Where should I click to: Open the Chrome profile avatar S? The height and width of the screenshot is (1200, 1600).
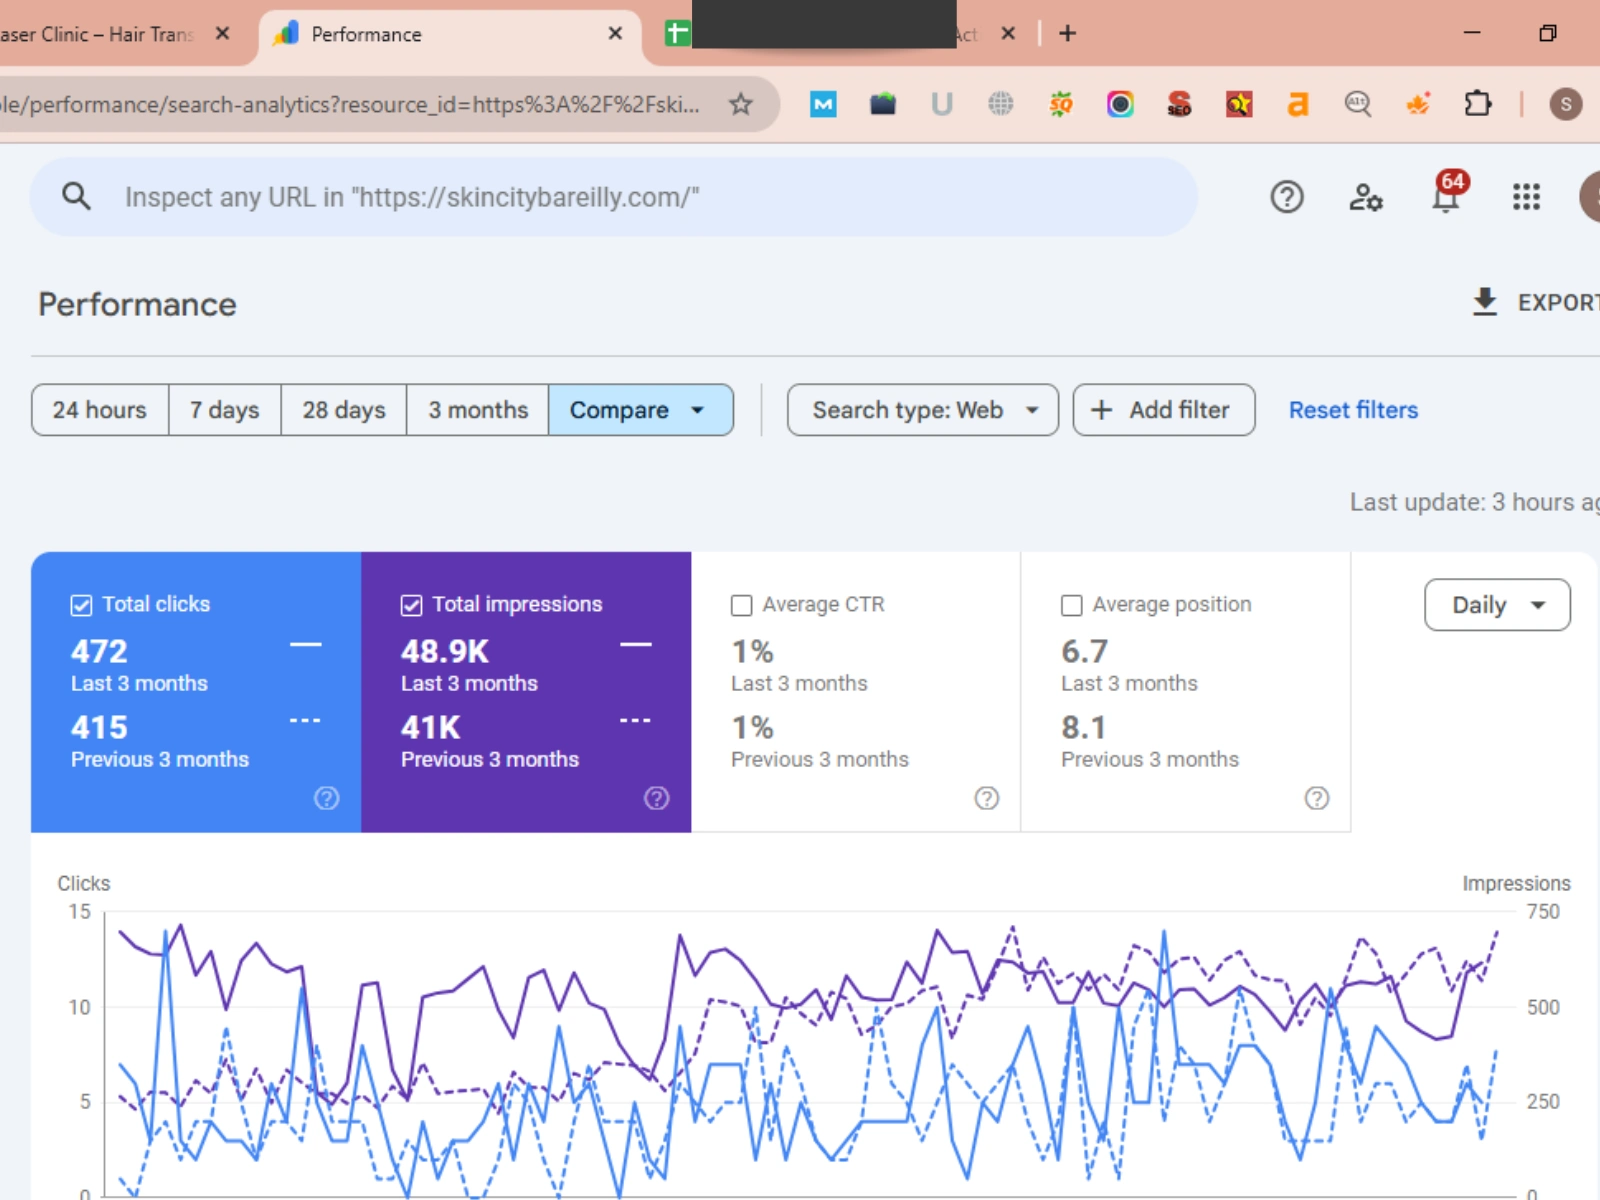coord(1566,104)
